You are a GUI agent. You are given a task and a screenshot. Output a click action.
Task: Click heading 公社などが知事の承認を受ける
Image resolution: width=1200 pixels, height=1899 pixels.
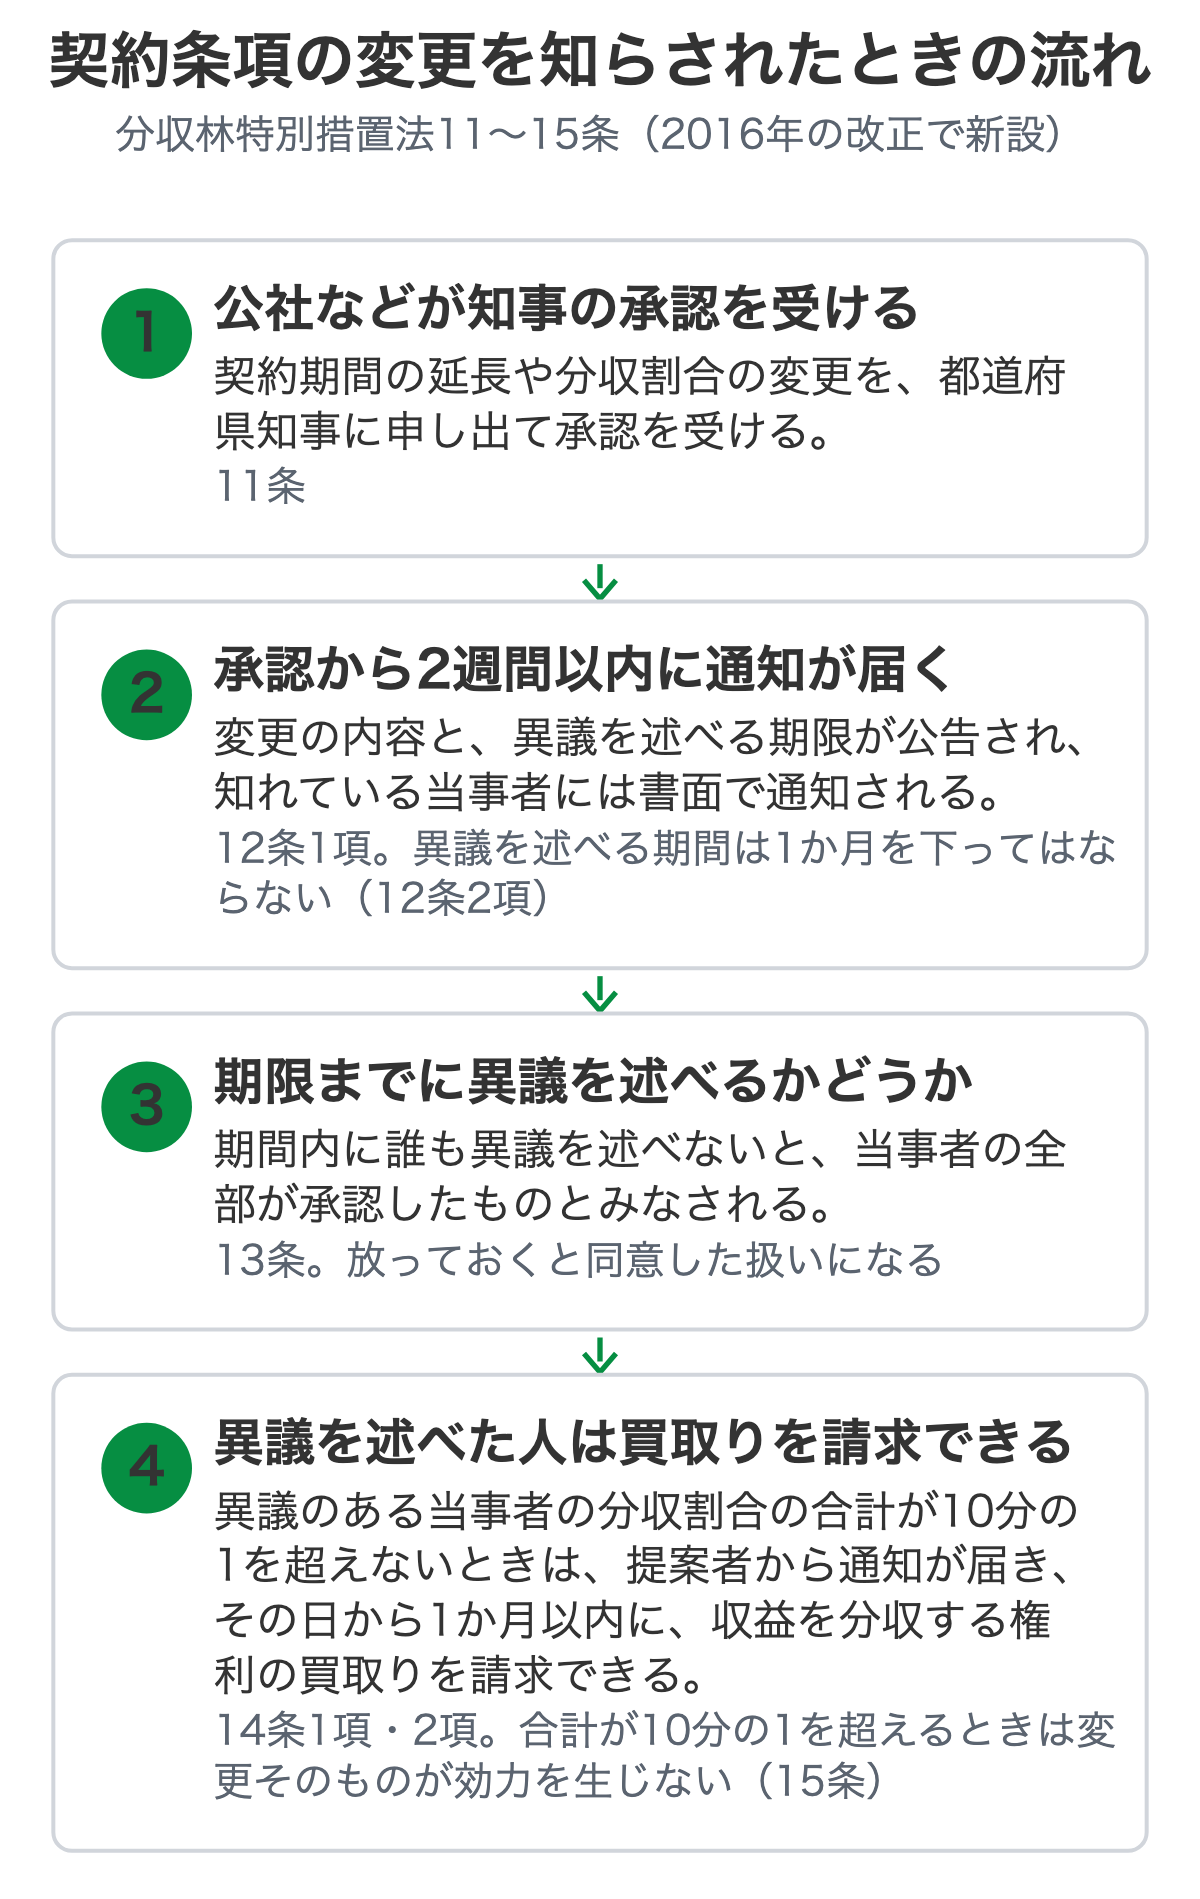[566, 307]
